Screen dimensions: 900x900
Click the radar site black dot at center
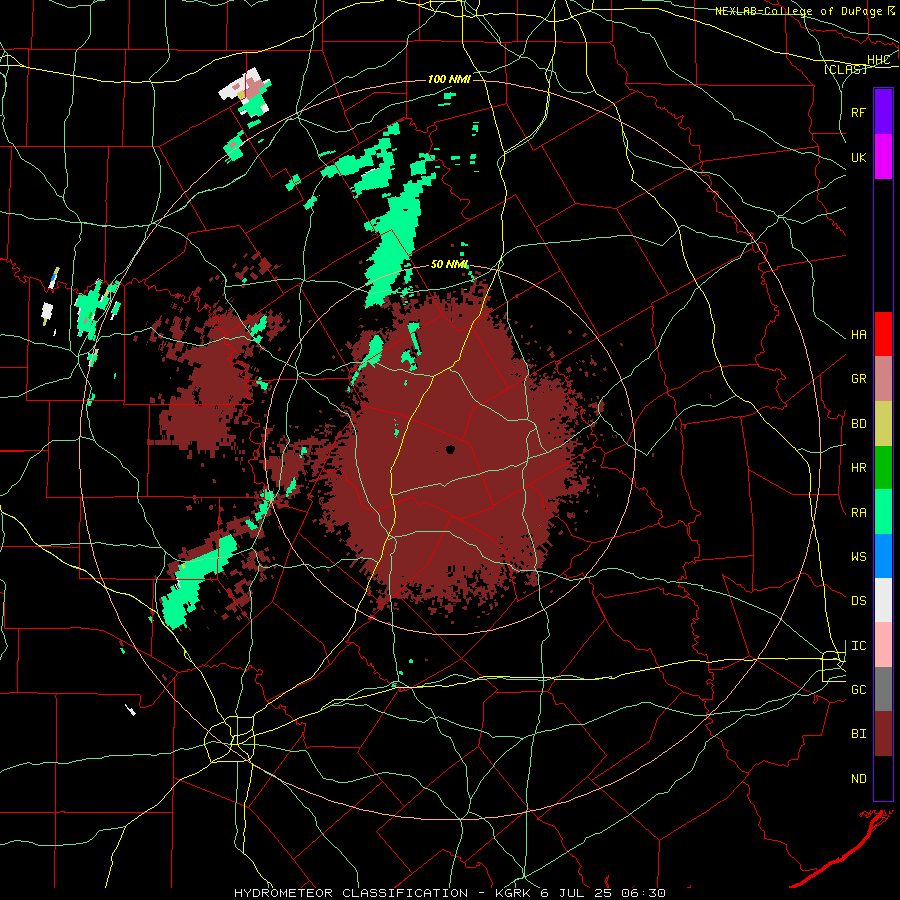coord(450,449)
